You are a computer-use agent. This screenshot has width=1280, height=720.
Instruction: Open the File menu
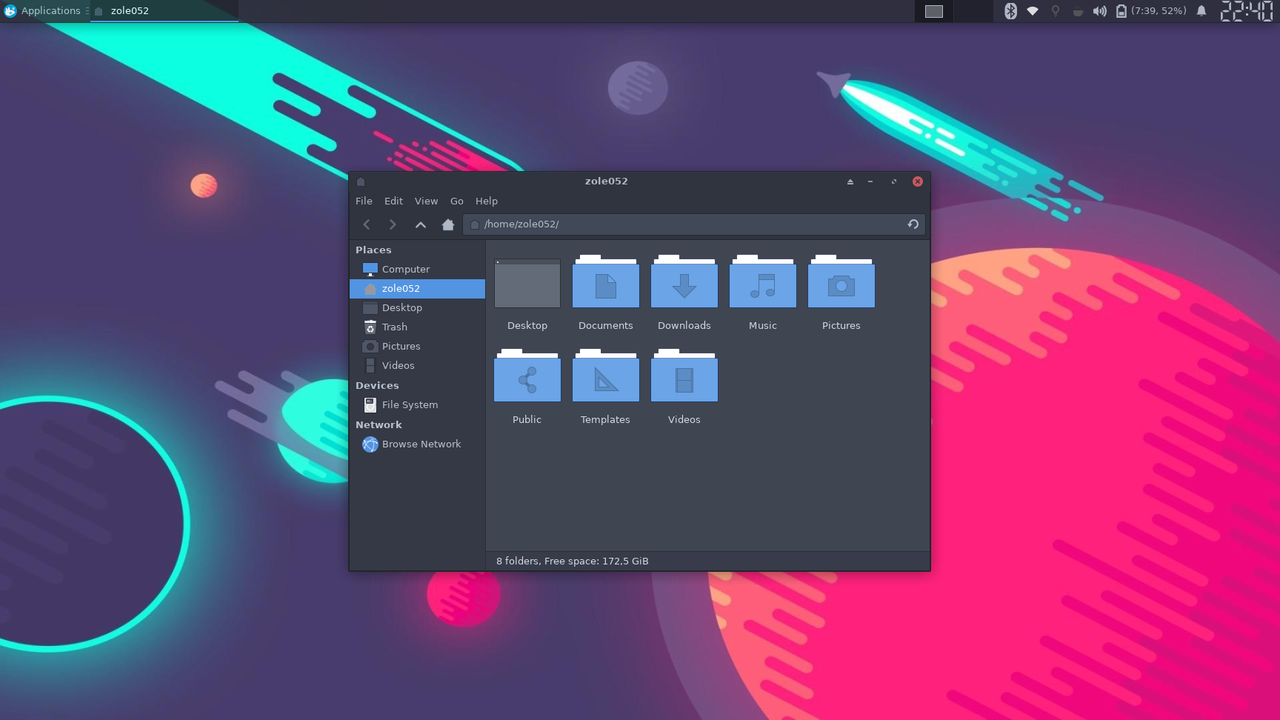364,201
